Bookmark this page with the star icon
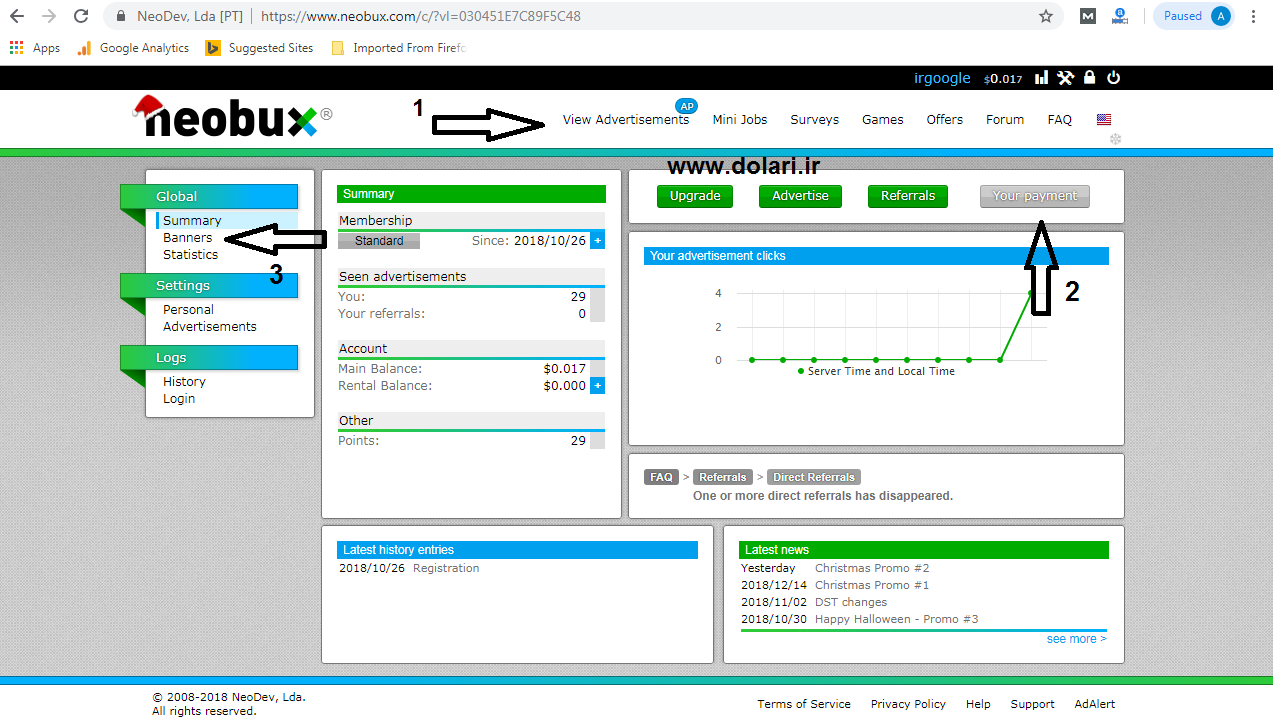The width and height of the screenshot is (1273, 719). click(1046, 16)
